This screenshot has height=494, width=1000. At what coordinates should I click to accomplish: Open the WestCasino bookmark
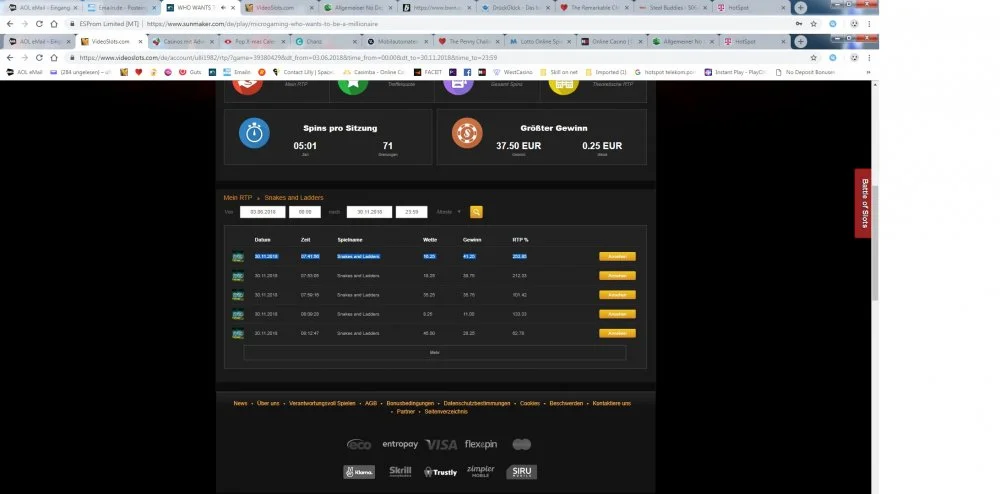pos(512,72)
